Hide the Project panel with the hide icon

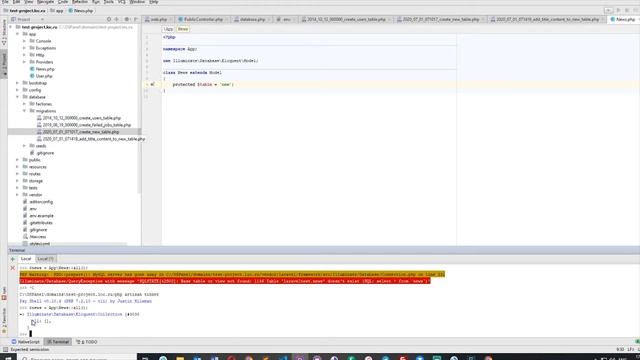[136, 19]
